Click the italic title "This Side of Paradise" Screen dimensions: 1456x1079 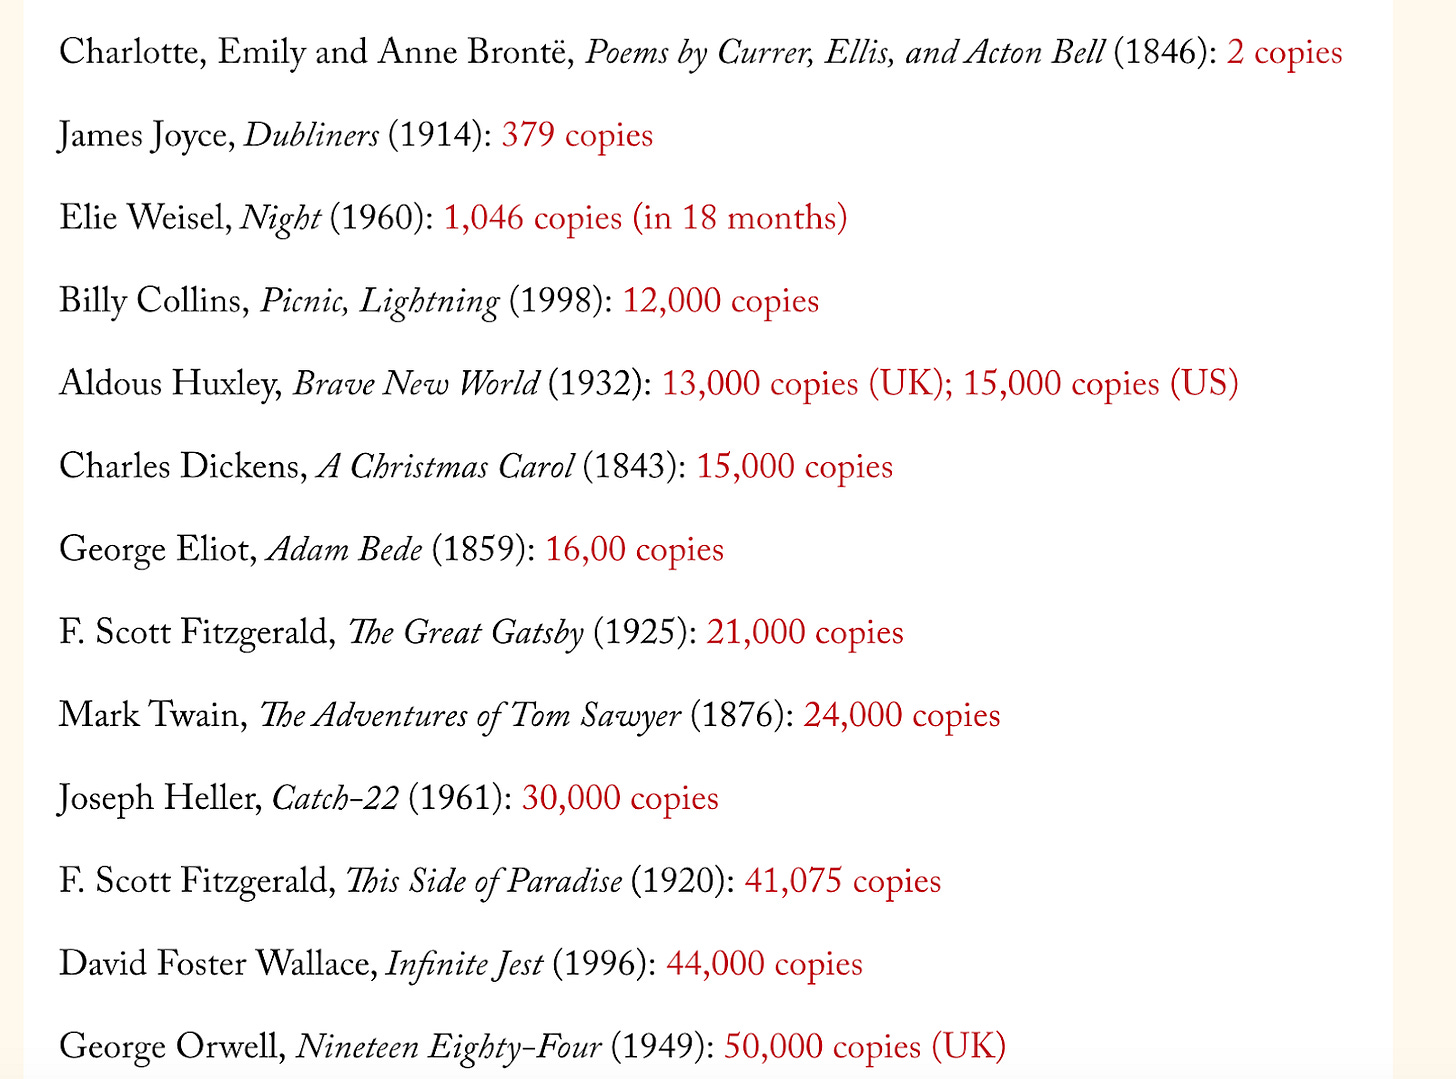tap(483, 881)
